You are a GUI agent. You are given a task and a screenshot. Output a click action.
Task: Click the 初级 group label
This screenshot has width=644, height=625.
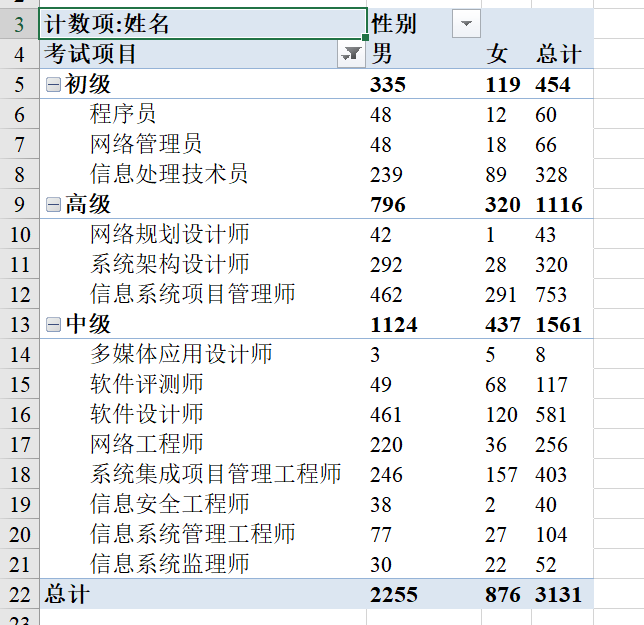point(87,84)
